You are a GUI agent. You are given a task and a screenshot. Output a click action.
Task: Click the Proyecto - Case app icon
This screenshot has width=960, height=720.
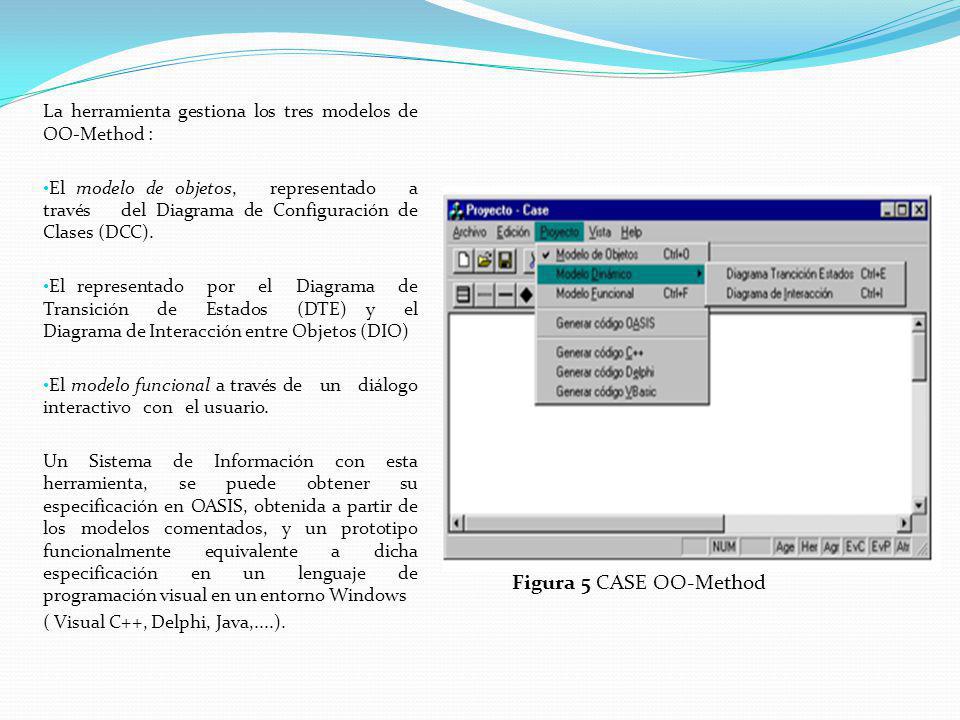click(456, 211)
